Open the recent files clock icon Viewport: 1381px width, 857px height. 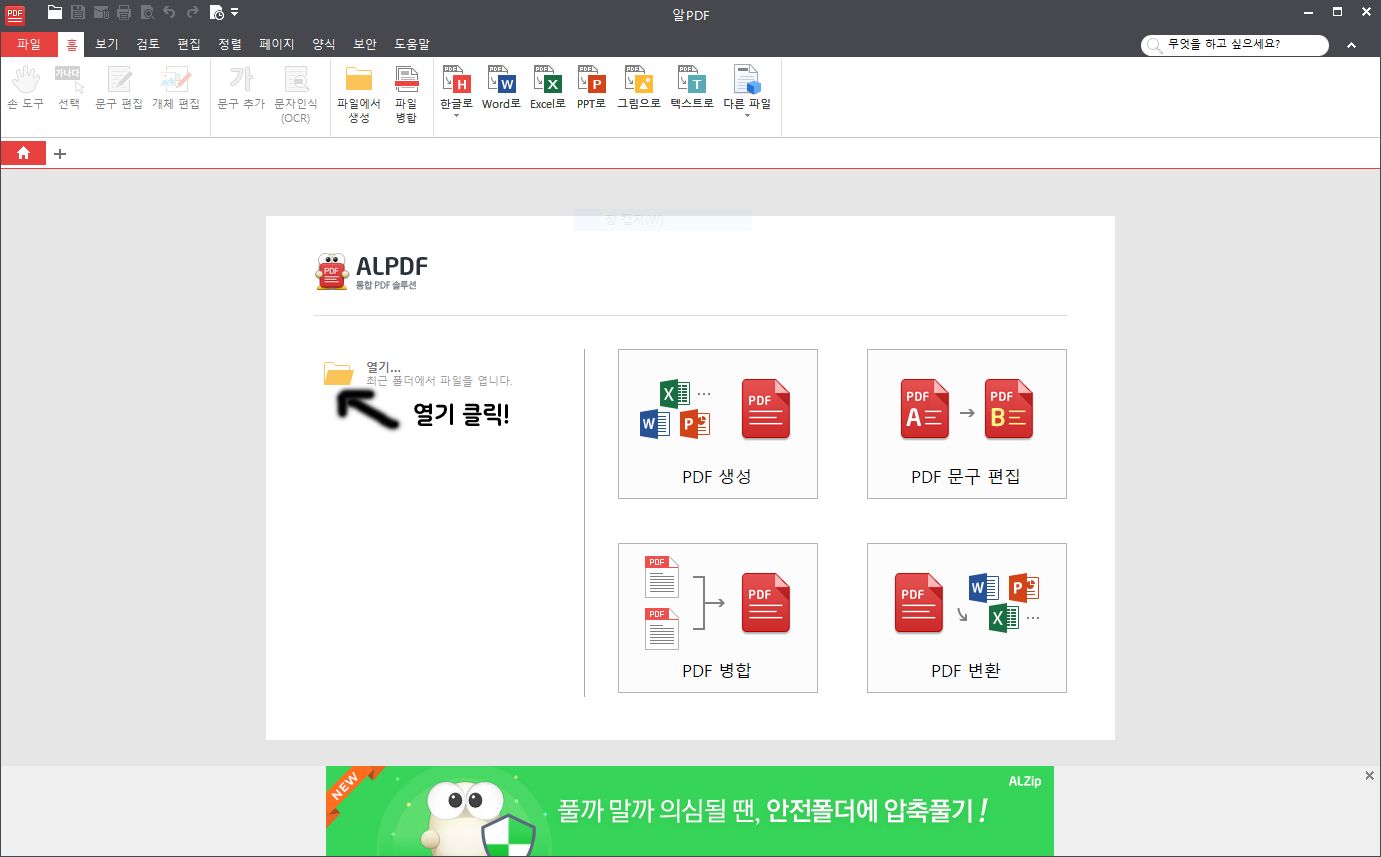coord(217,13)
